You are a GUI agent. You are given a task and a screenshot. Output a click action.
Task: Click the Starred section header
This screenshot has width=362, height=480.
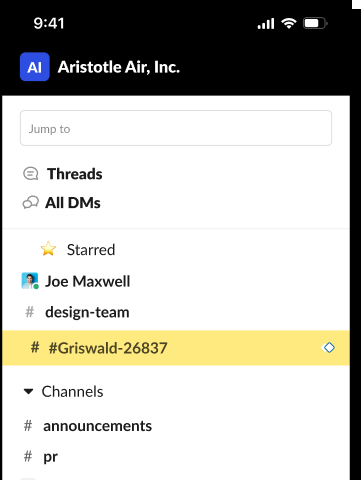click(x=91, y=250)
